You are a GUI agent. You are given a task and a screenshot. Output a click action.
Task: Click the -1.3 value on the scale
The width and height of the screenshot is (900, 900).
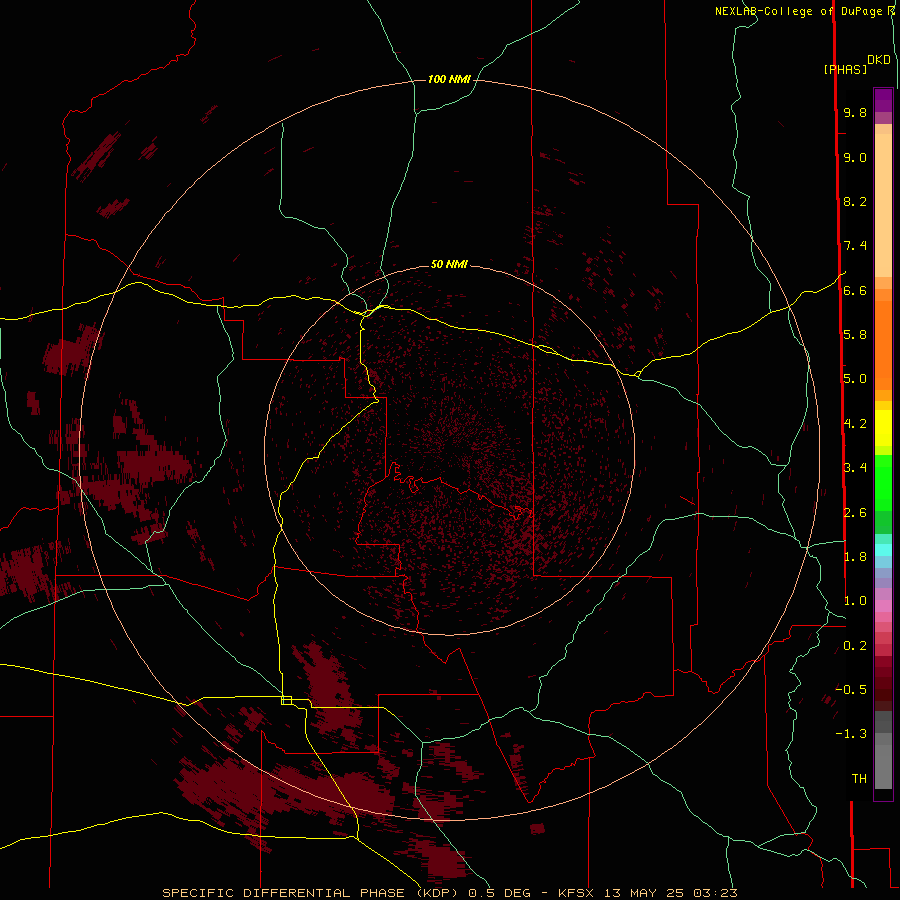pos(851,734)
